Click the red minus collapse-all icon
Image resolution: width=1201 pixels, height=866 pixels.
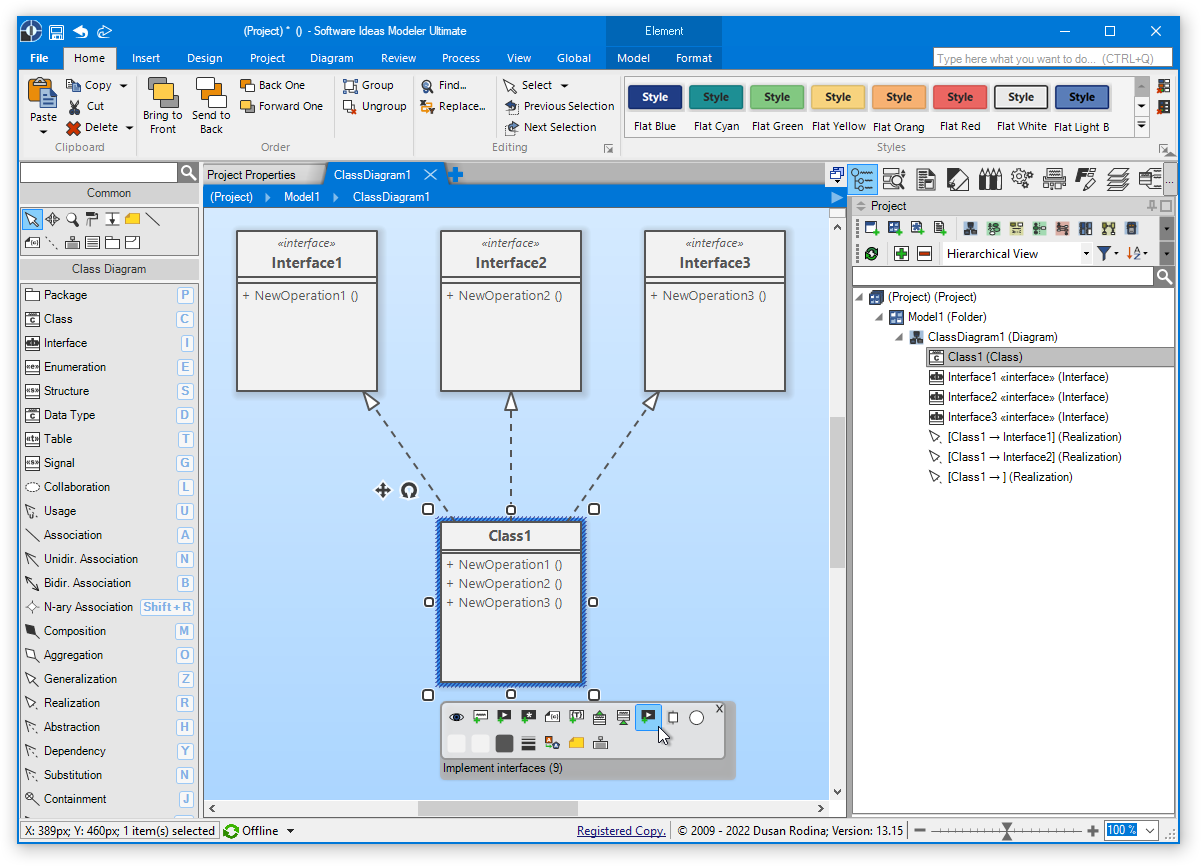(924, 254)
